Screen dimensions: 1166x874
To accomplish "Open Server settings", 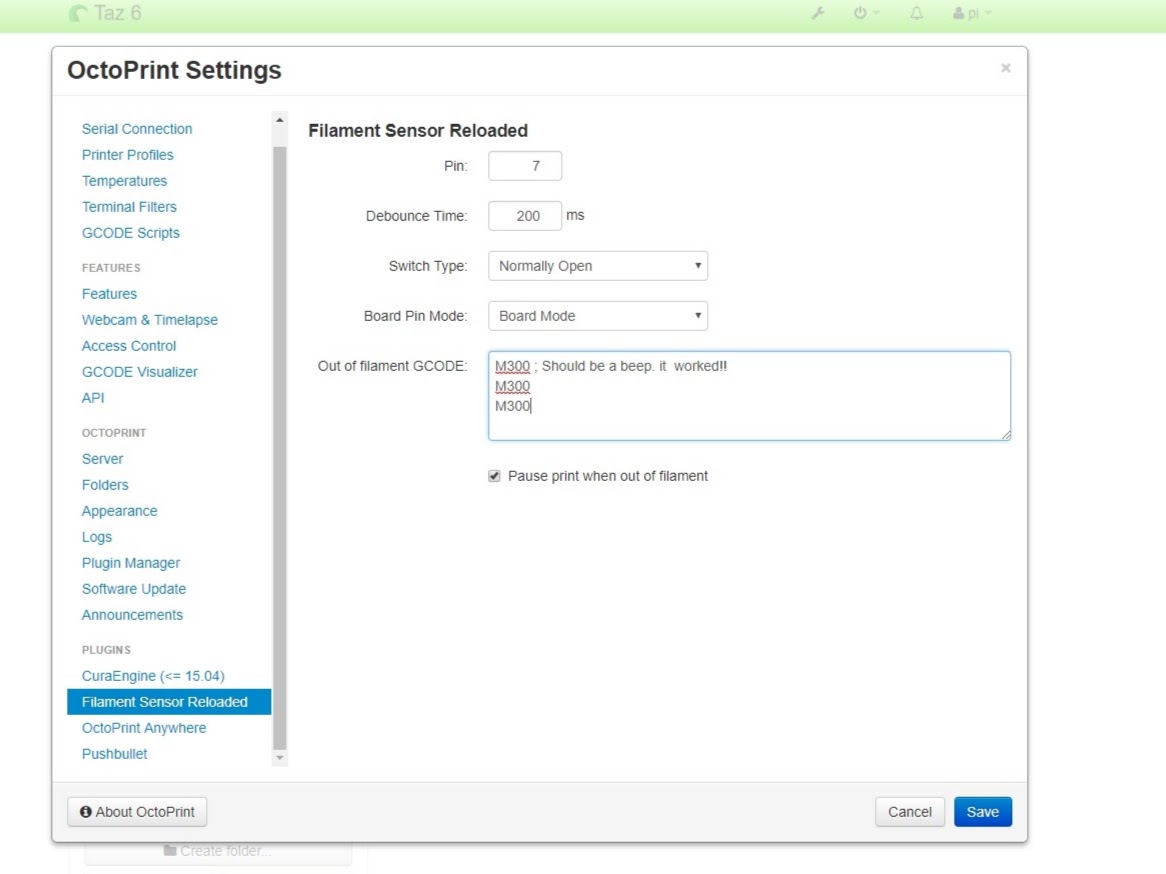I will (102, 459).
